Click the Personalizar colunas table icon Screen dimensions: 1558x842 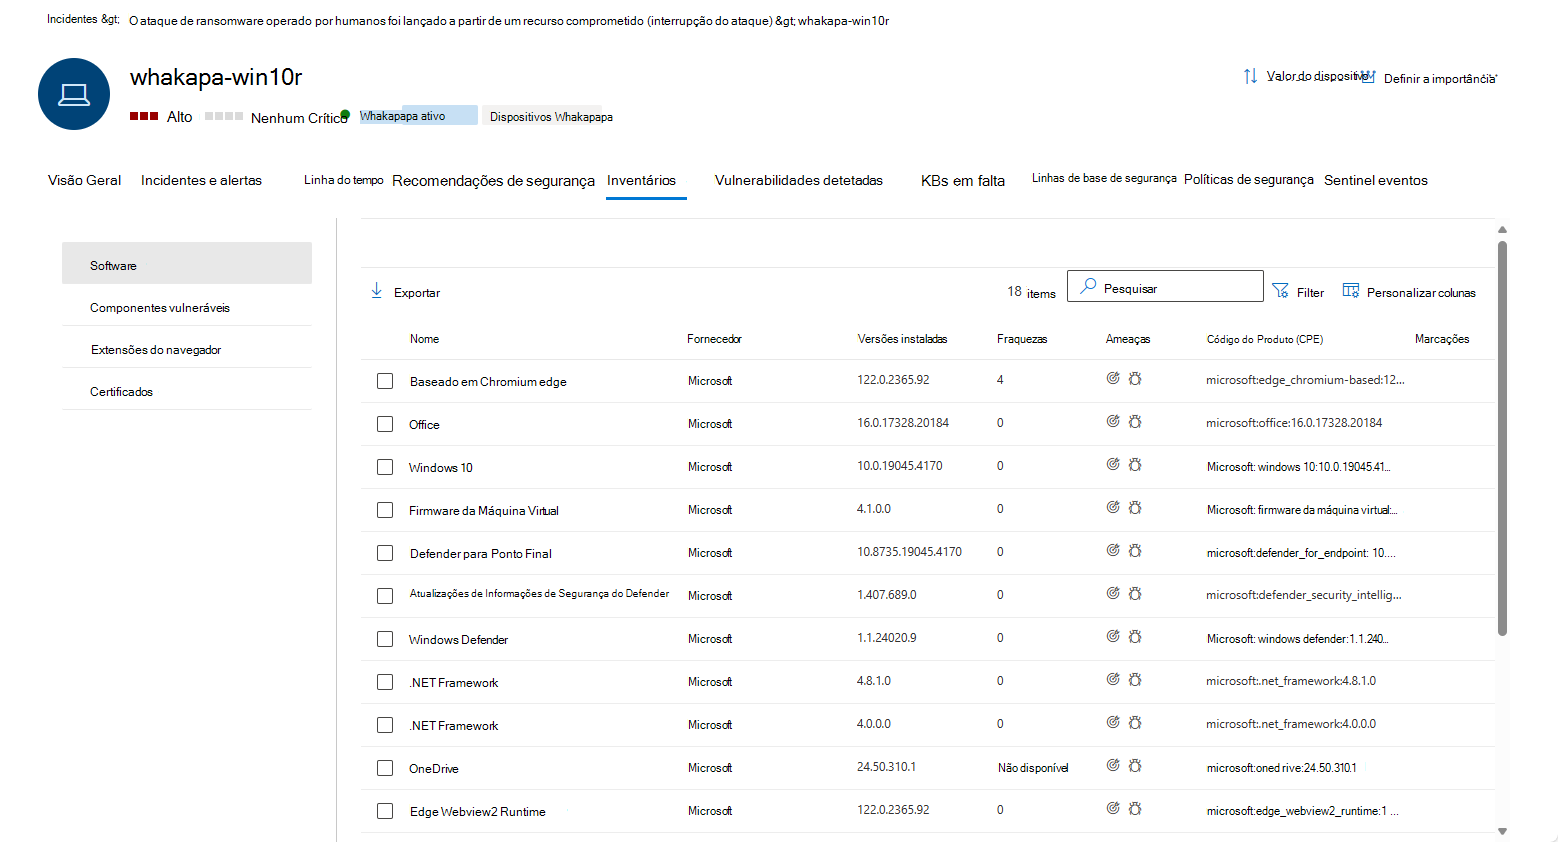tap(1351, 291)
